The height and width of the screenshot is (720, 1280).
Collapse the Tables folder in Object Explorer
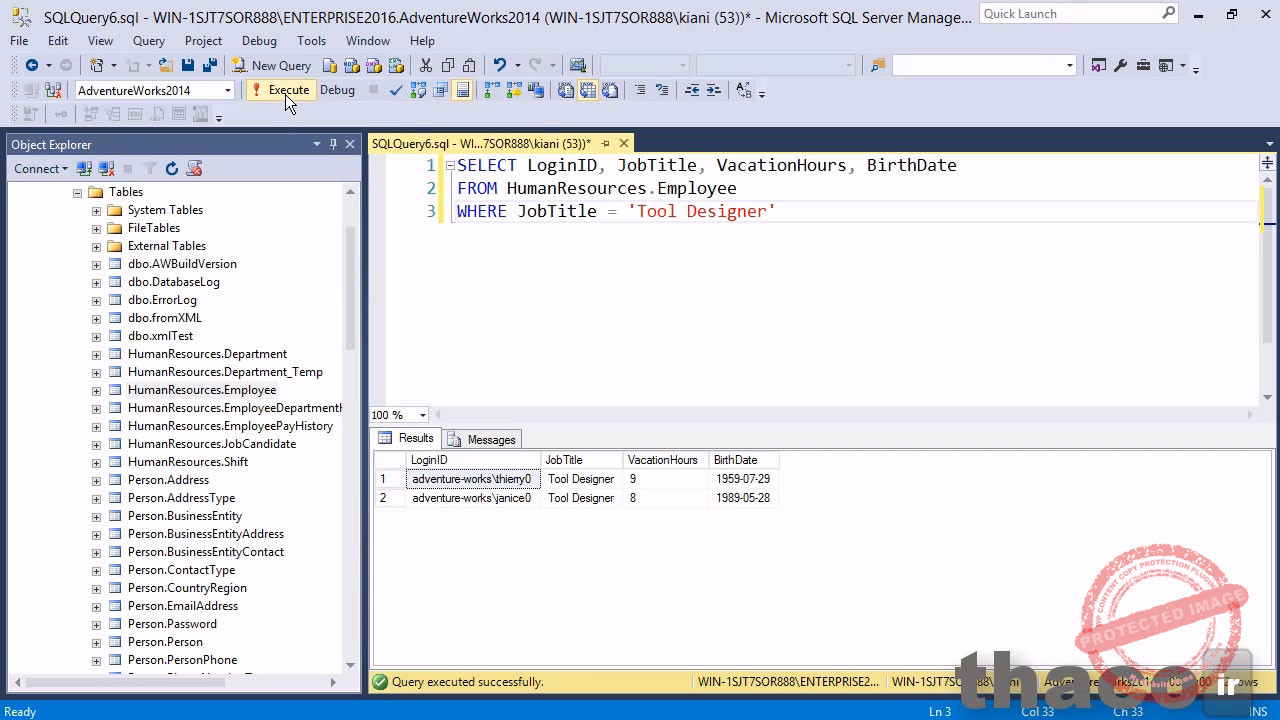point(77,191)
